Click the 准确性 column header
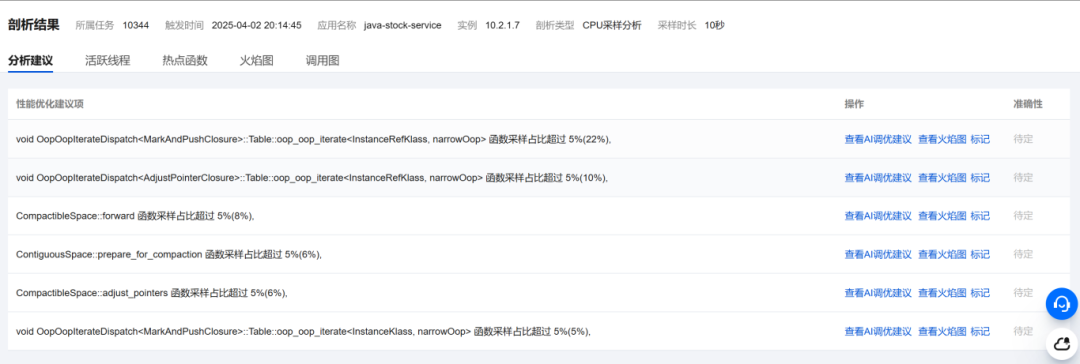This screenshot has width=1080, height=364. coord(1028,104)
